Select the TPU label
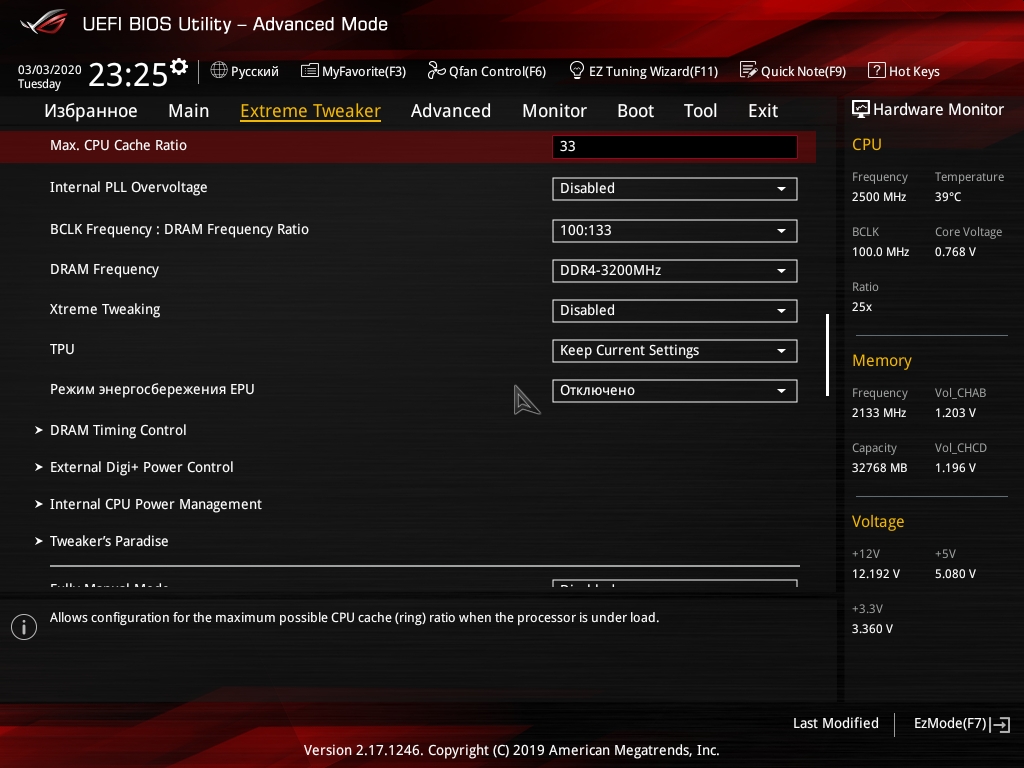 pos(62,349)
